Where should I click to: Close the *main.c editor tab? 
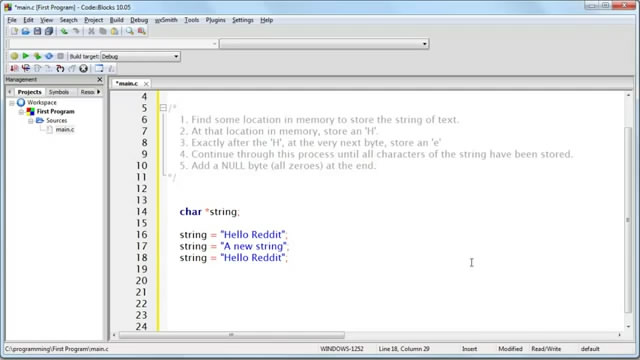coord(146,84)
